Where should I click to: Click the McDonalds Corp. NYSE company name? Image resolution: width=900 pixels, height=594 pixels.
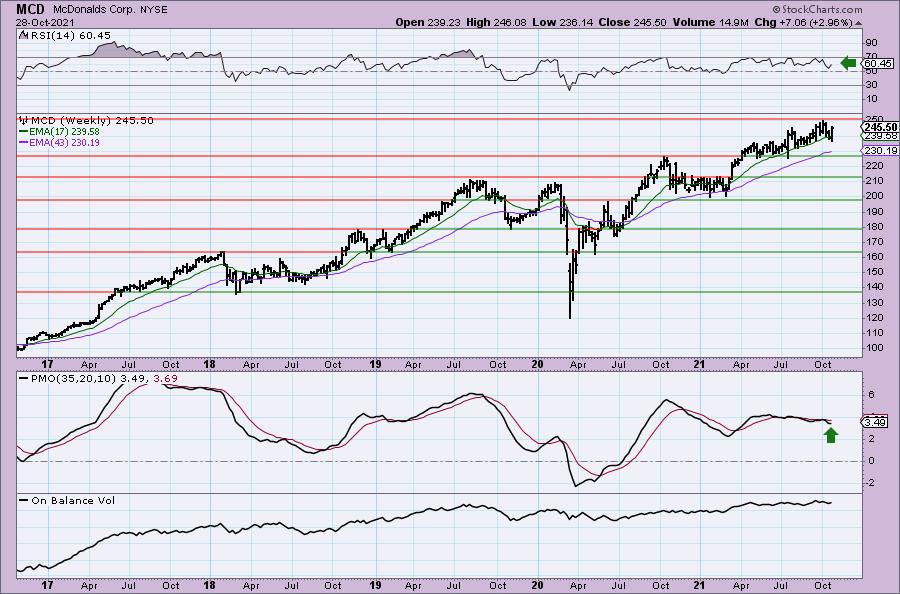110,10
